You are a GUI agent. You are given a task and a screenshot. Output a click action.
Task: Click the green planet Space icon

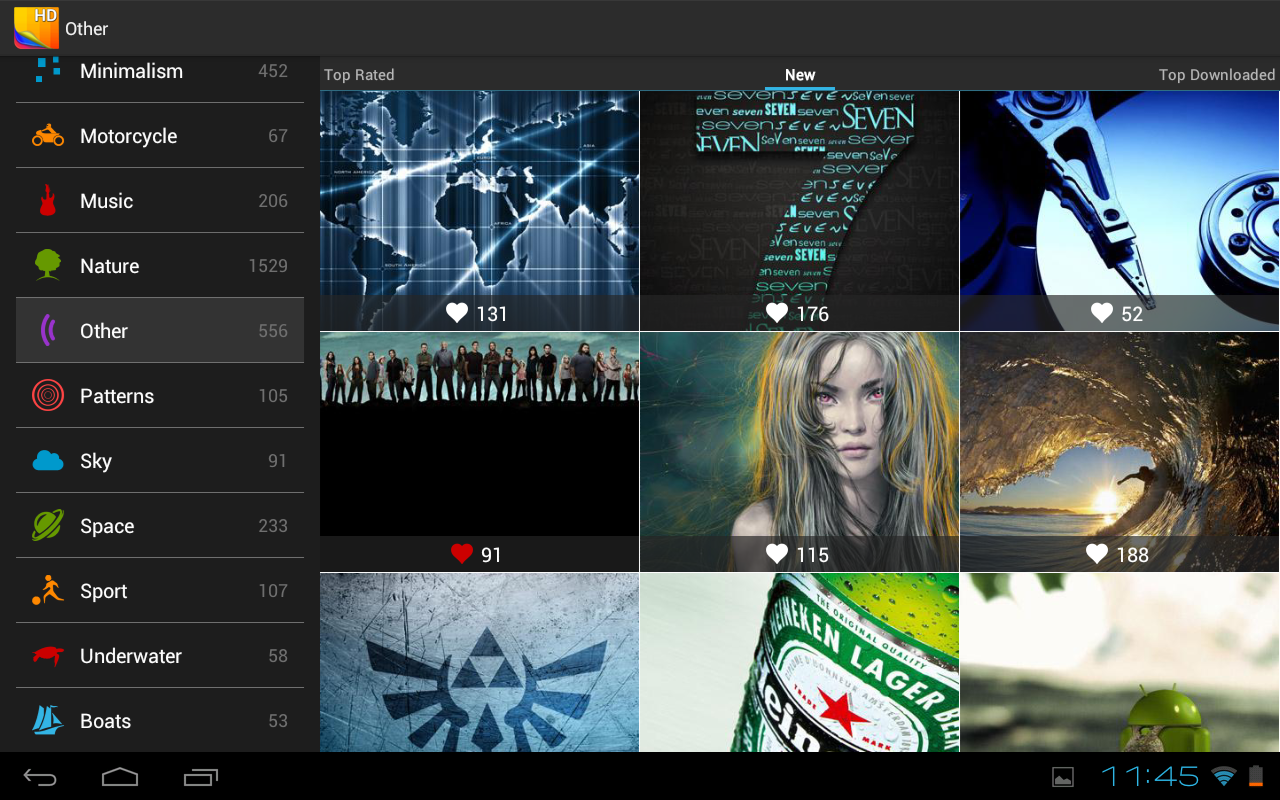[x=47, y=525]
